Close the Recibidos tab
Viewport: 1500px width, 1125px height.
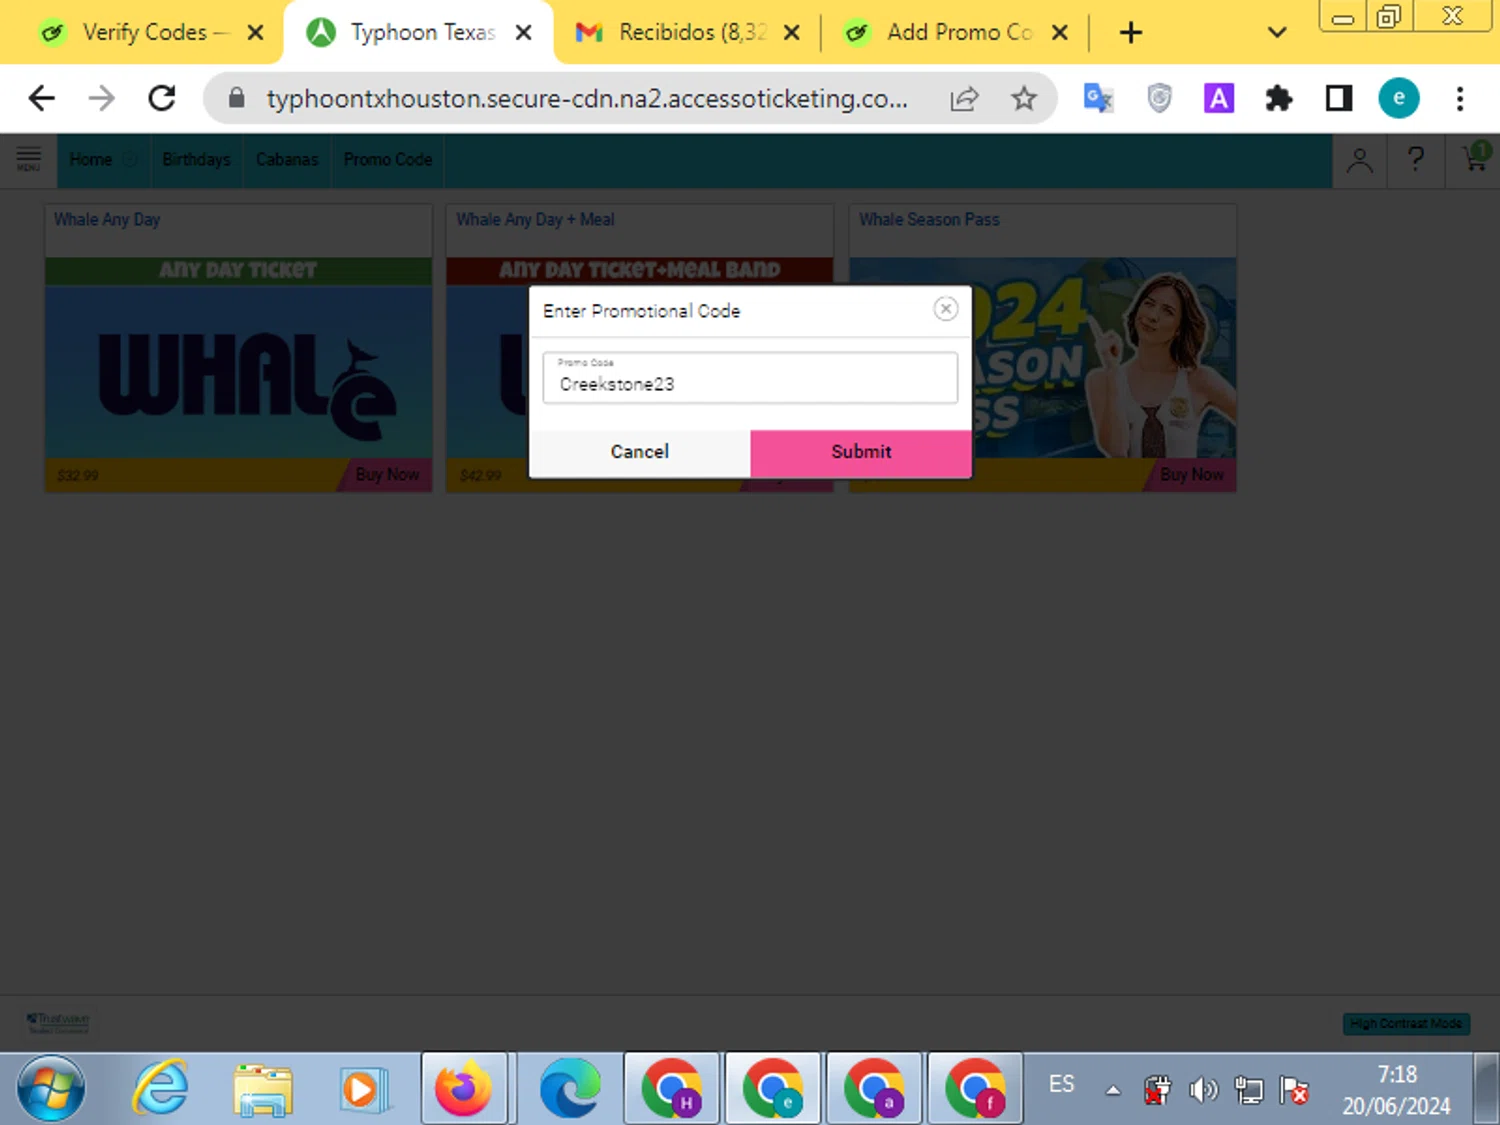(x=791, y=33)
